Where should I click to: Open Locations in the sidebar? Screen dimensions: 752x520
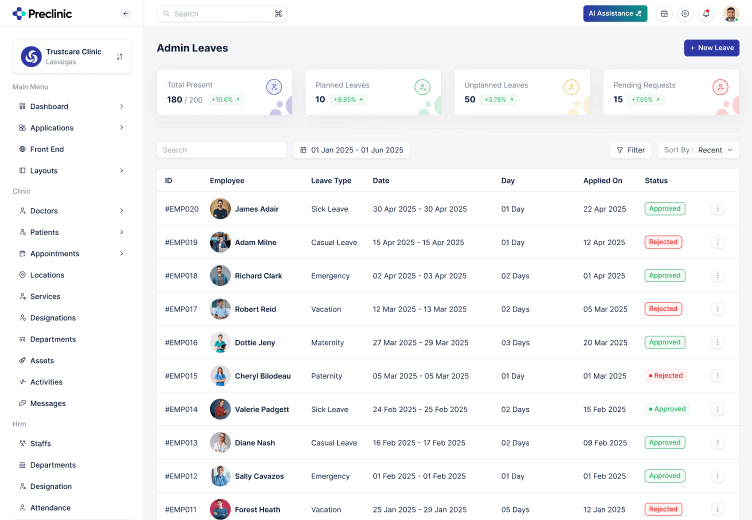click(x=47, y=275)
